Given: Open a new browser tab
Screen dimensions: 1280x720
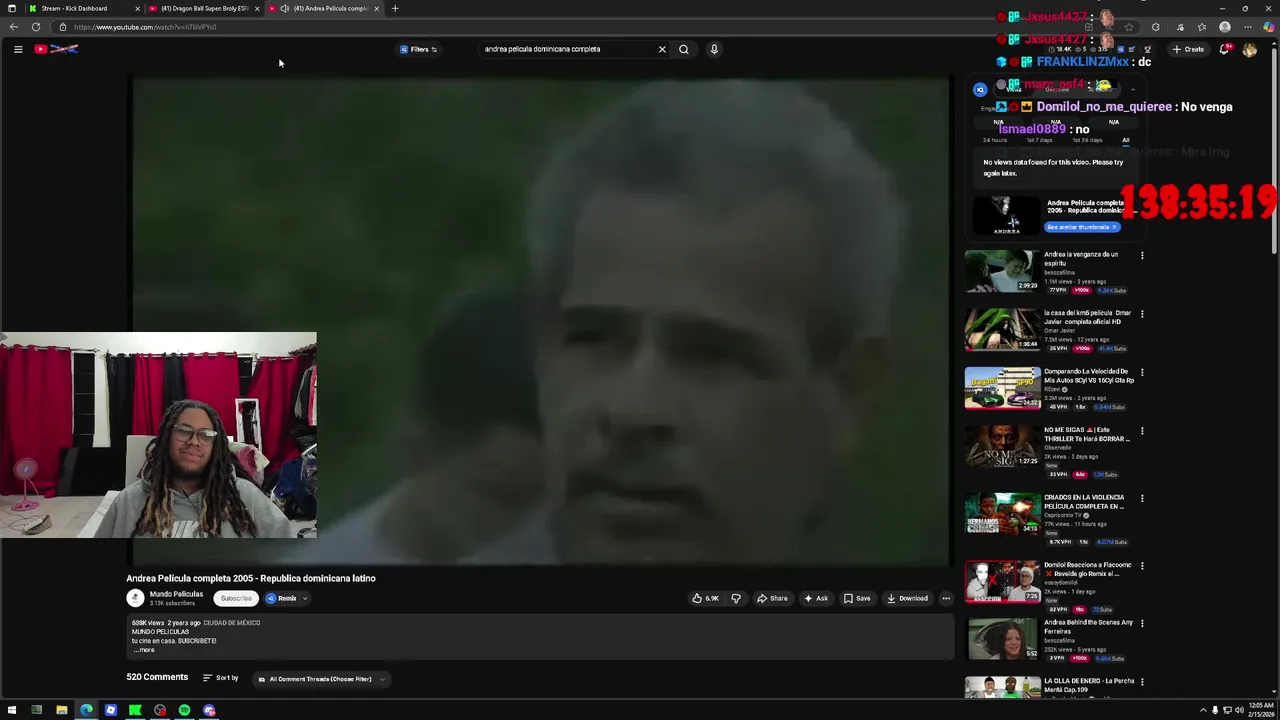Looking at the screenshot, I should [395, 8].
